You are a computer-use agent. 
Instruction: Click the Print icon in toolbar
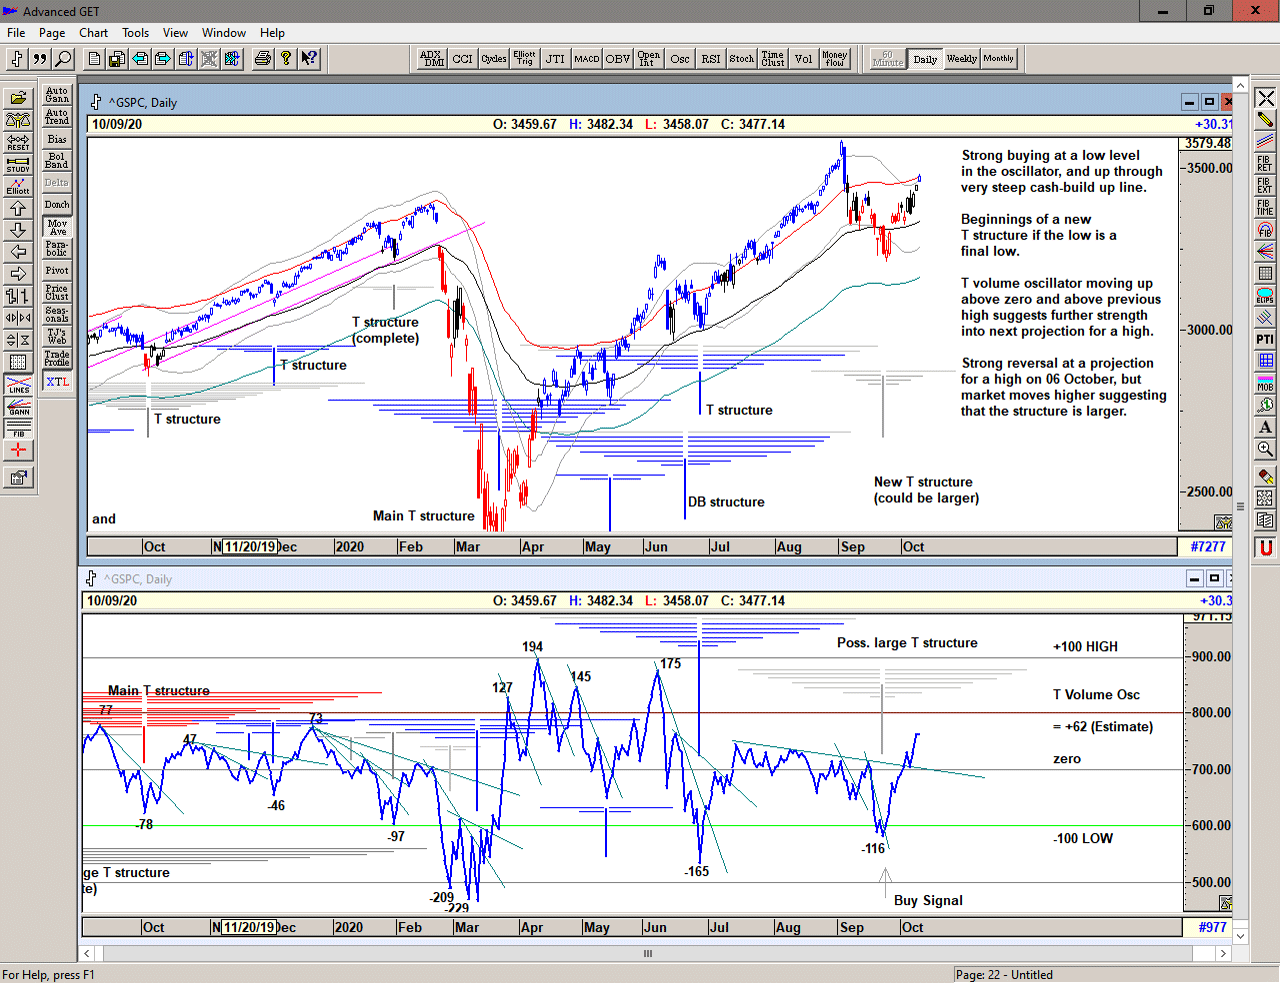point(263,59)
